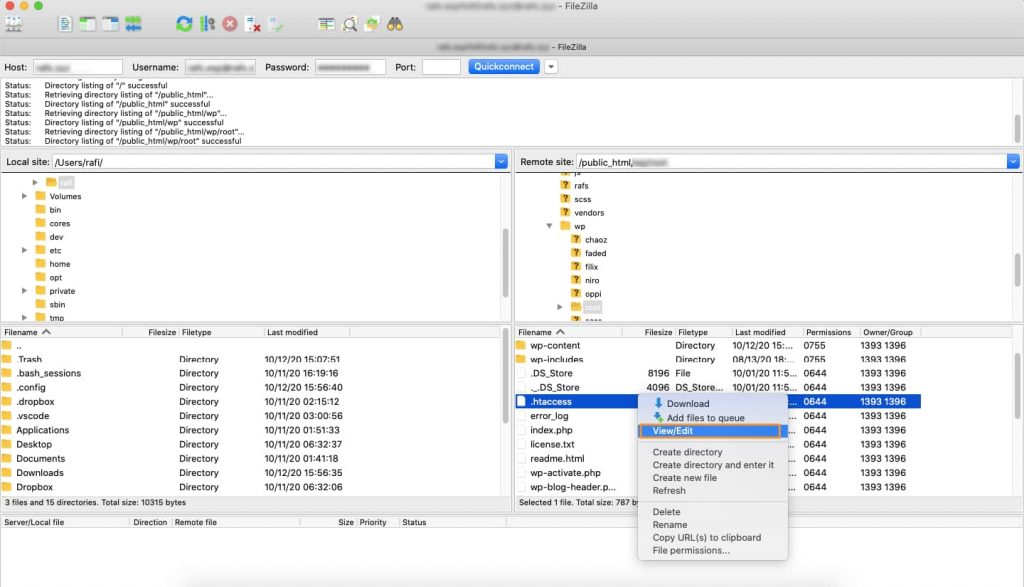Sort remote files by Owner/Group header
Viewport: 1024px width, 587px height.
tap(888, 332)
